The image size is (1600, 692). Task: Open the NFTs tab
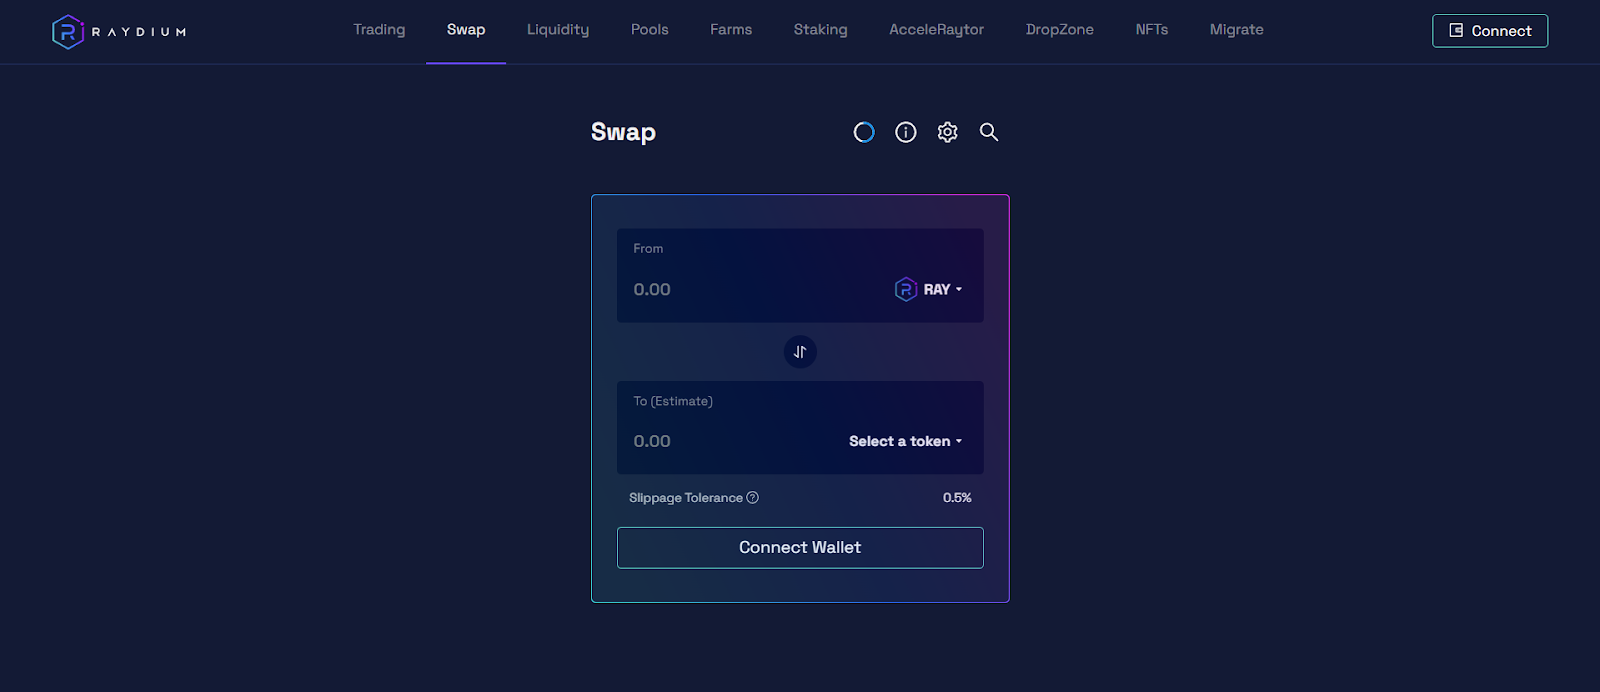(1152, 30)
